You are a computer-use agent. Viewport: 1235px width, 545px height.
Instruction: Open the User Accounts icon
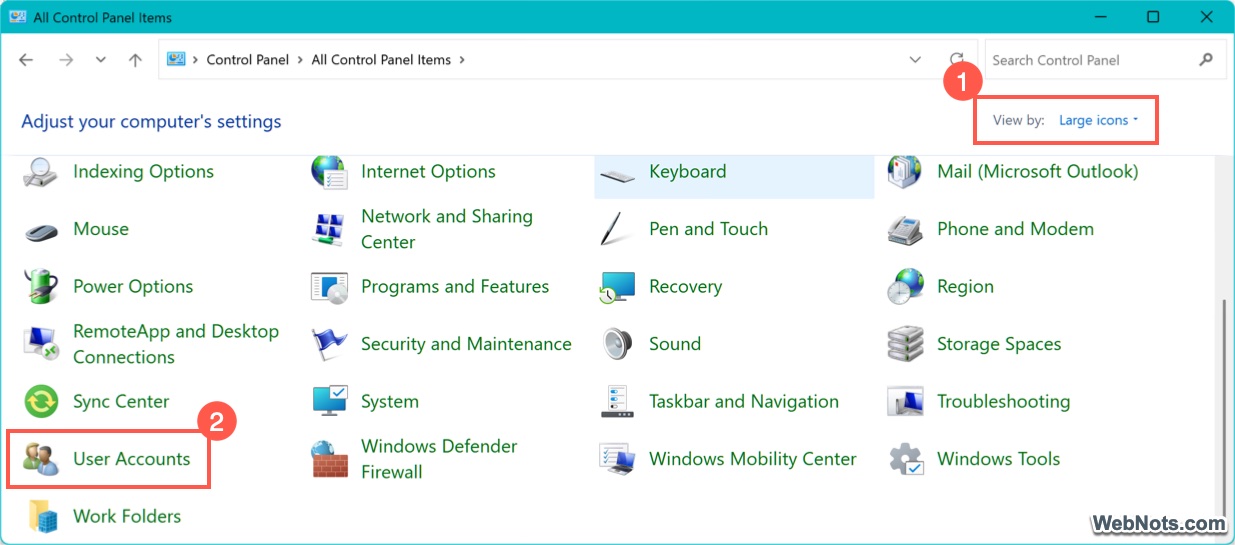click(41, 459)
